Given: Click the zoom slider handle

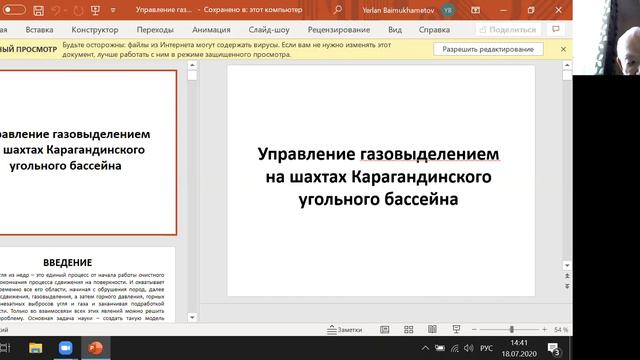Looking at the screenshot, I should click(x=511, y=329).
